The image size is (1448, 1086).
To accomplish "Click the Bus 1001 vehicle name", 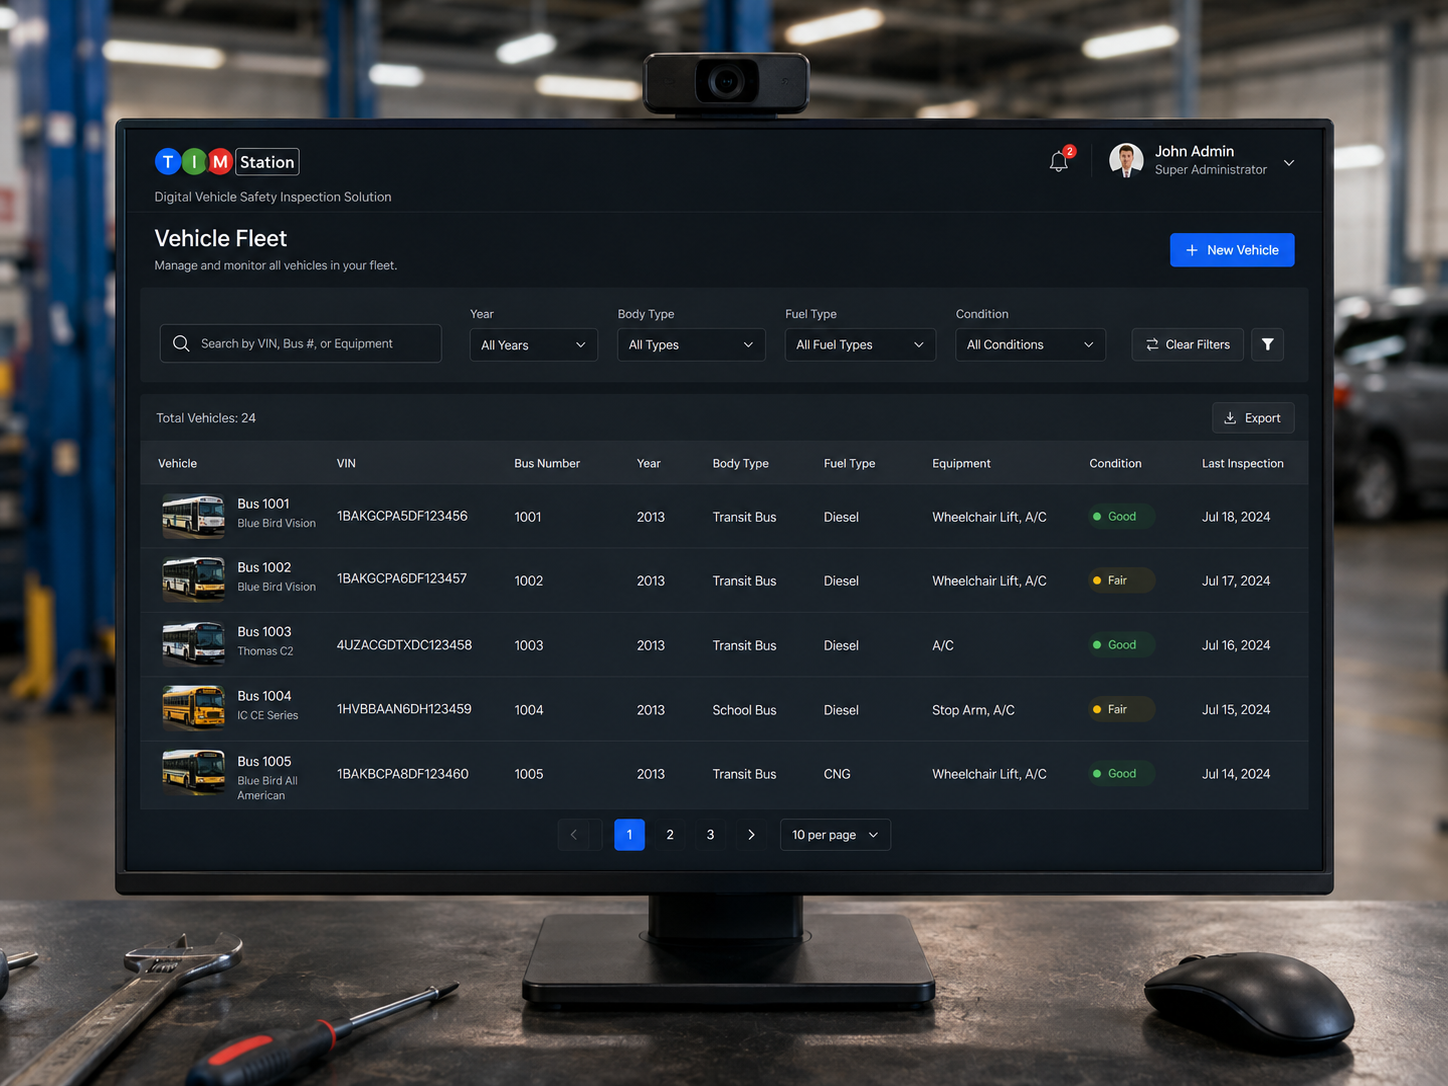I will [x=263, y=504].
